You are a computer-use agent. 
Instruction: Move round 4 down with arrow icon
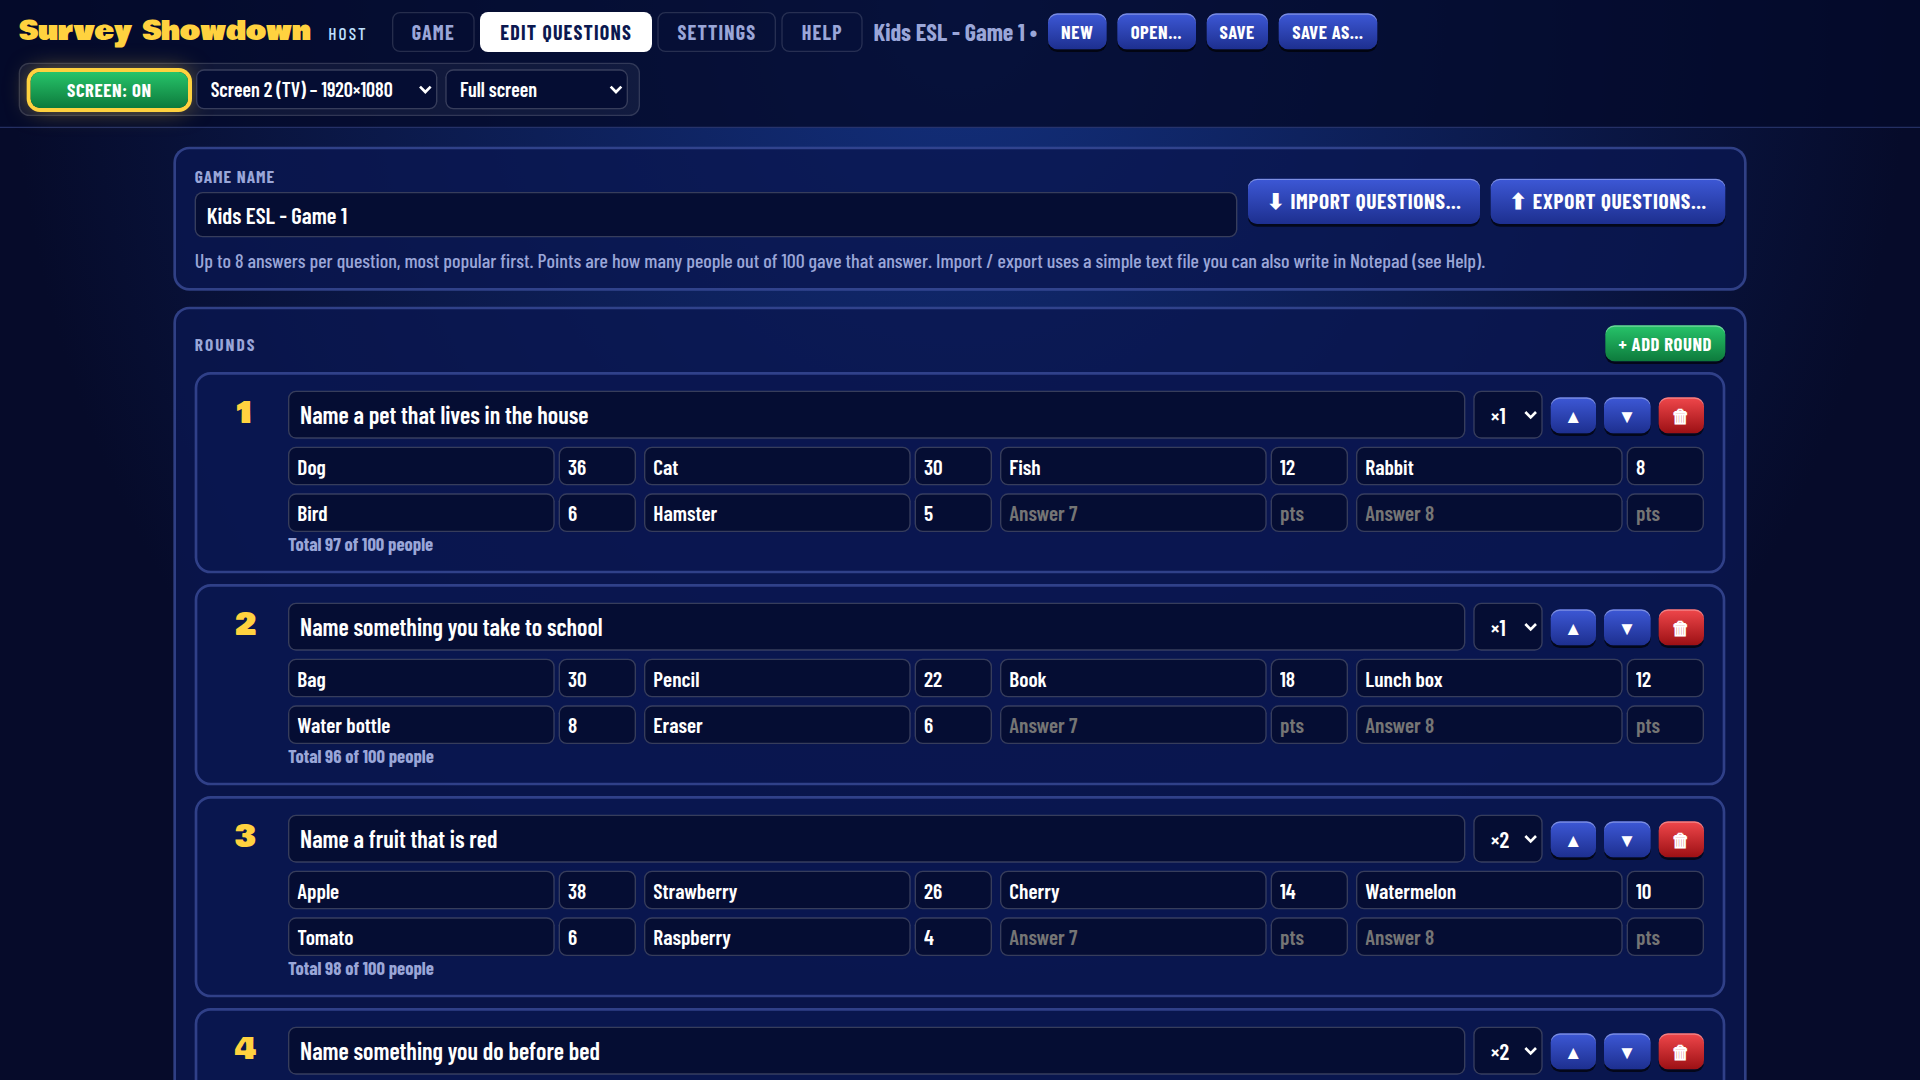tap(1627, 1052)
